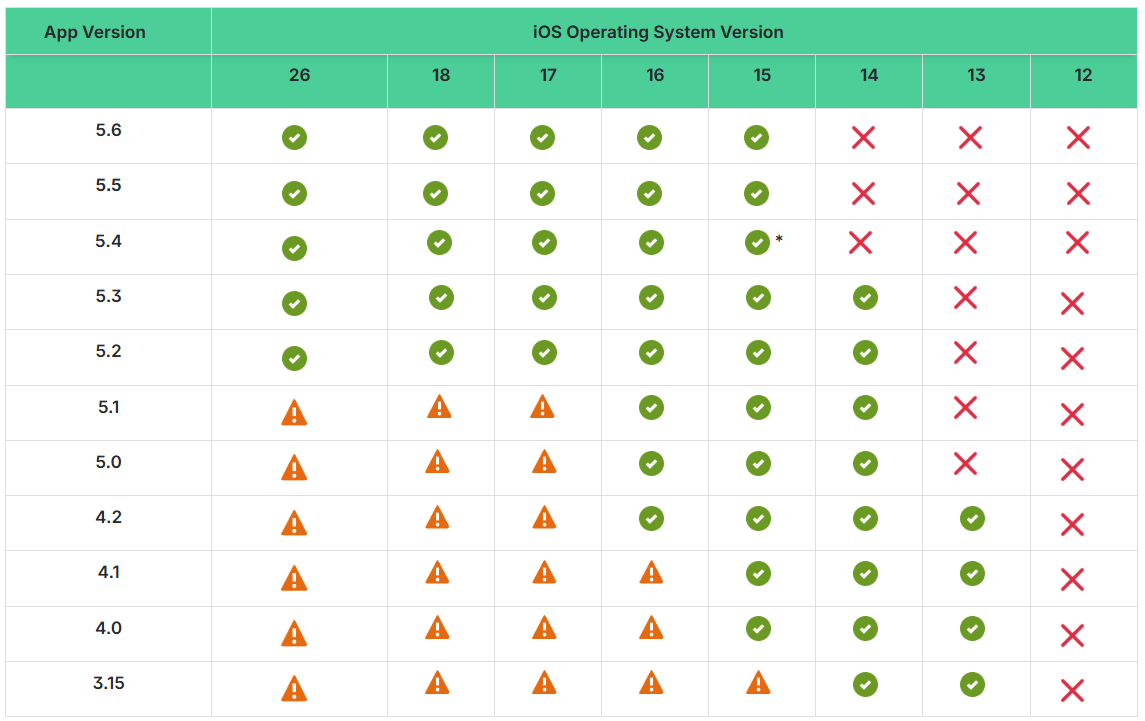Image resolution: width=1145 pixels, height=721 pixels.
Task: Click the warning triangle for 4.2 on iOS 18
Action: [x=437, y=517]
